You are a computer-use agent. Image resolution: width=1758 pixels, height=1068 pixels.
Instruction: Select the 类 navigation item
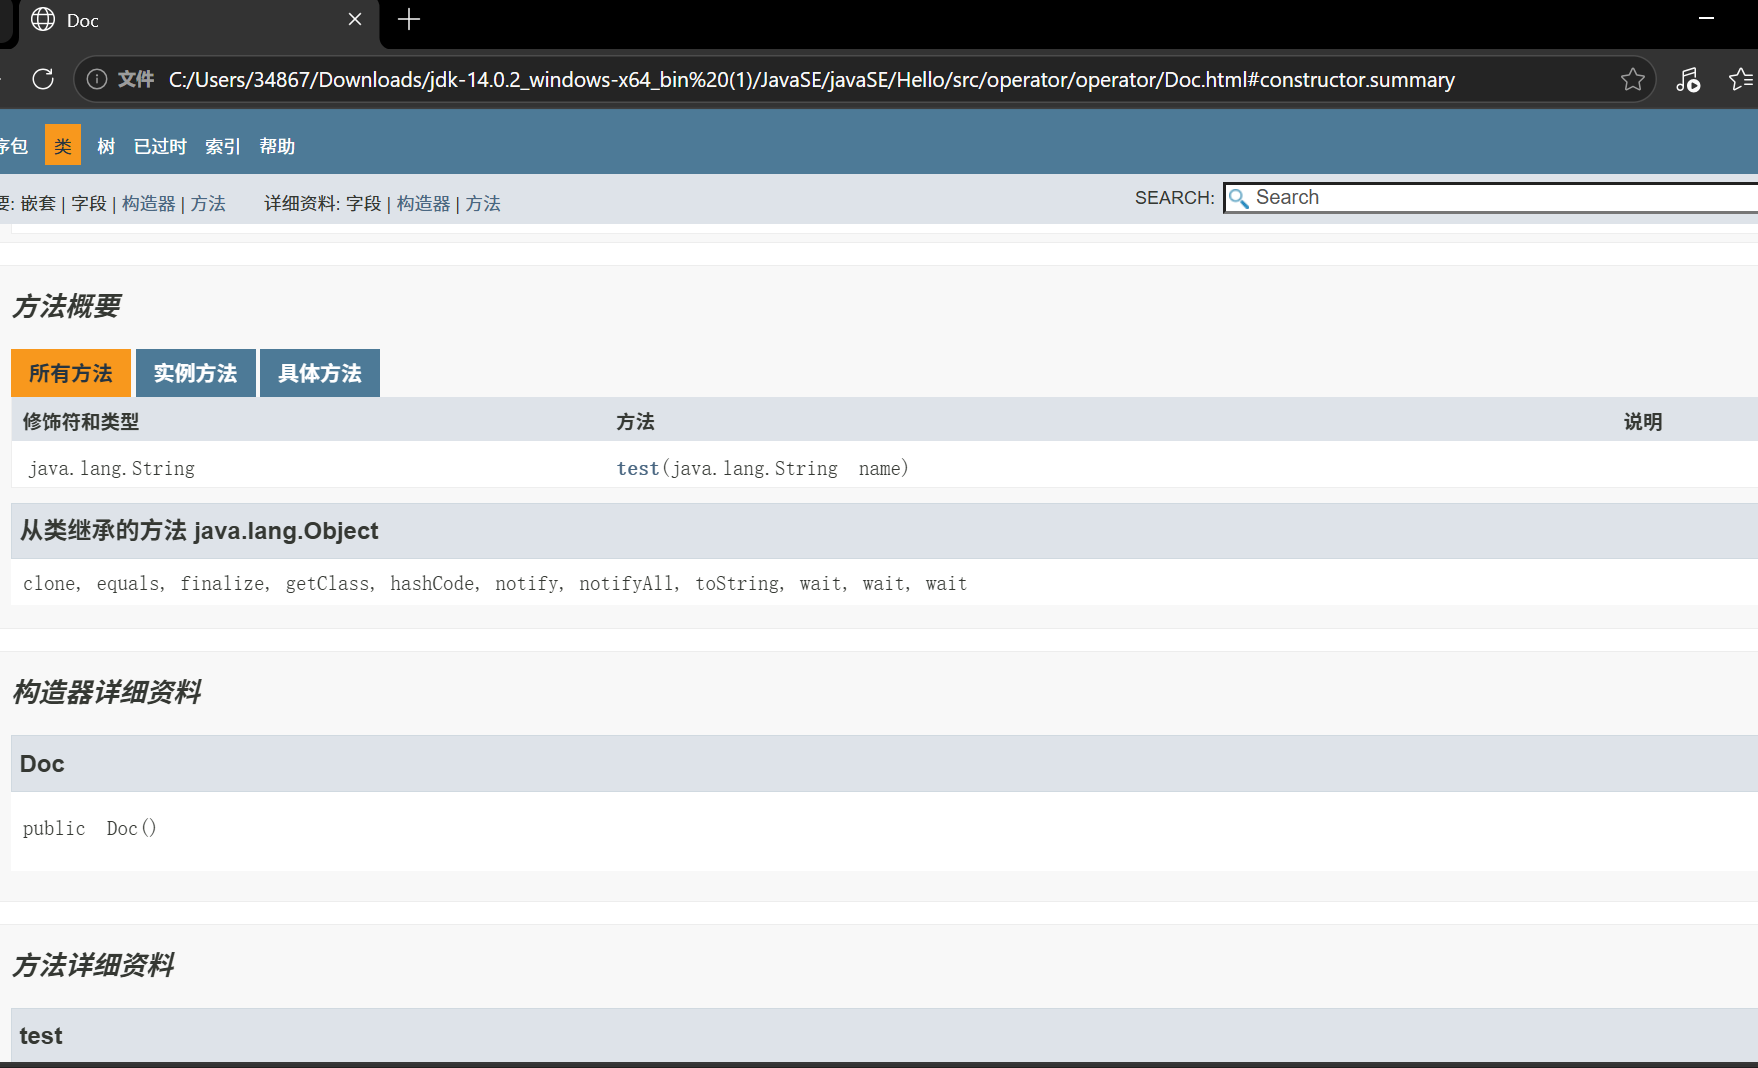63,146
